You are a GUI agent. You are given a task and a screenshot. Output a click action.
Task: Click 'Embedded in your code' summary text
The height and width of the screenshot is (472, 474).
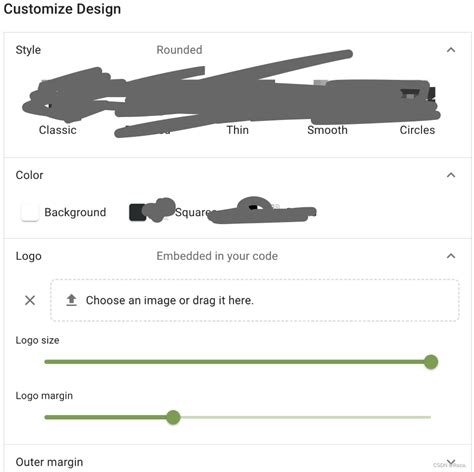[217, 256]
